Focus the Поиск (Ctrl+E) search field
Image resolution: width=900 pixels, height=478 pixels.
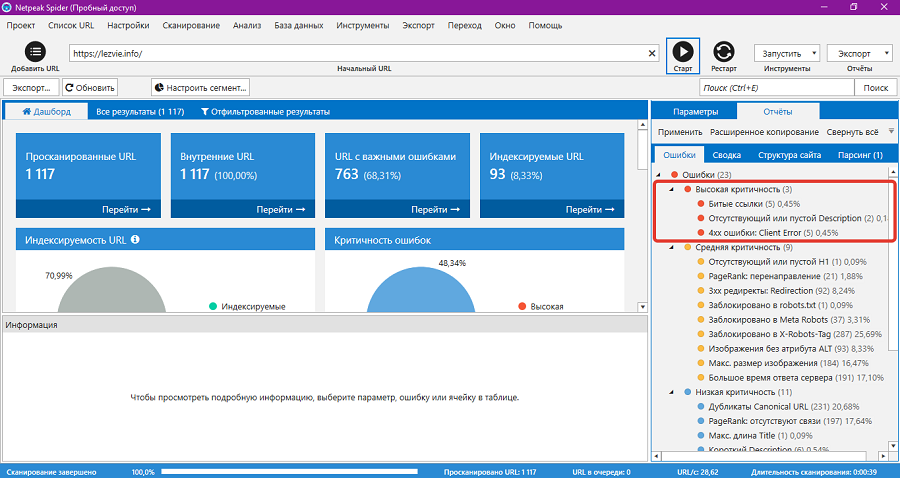click(777, 88)
